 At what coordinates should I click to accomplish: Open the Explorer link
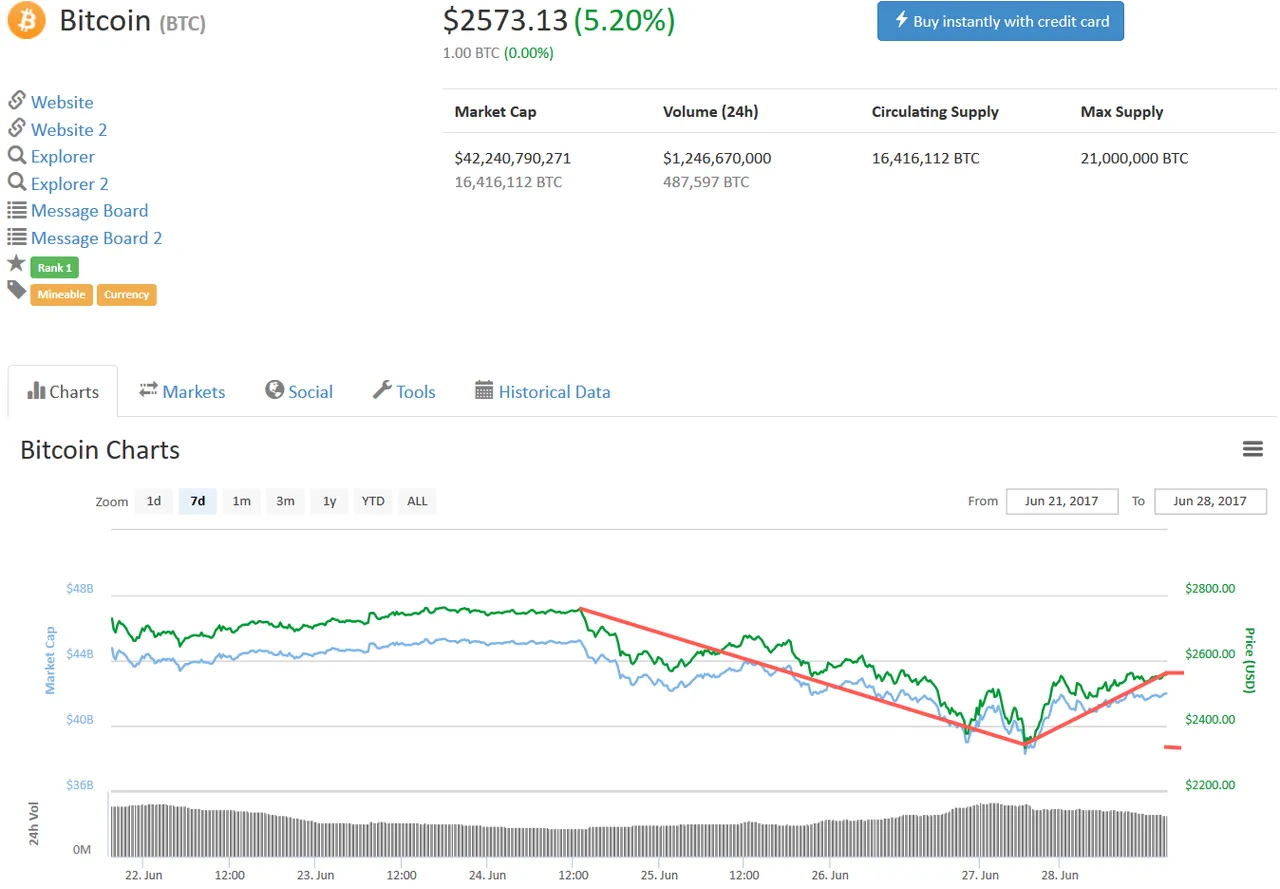point(63,156)
